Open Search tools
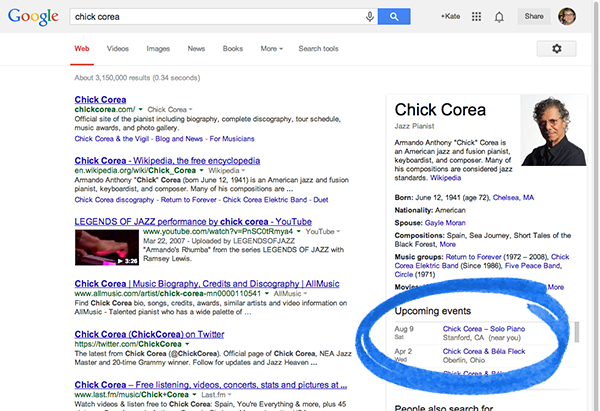The width and height of the screenshot is (600, 411). tap(318, 49)
